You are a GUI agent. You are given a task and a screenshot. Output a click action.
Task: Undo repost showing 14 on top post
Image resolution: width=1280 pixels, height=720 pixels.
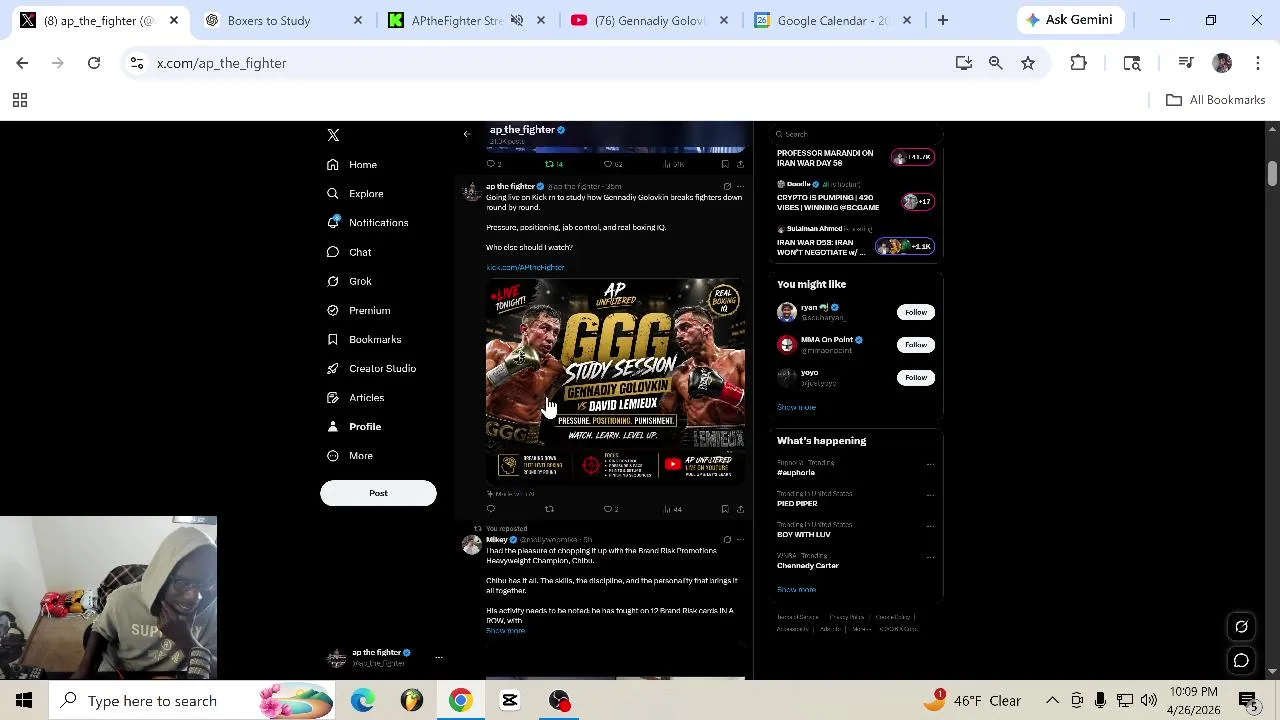[553, 164]
